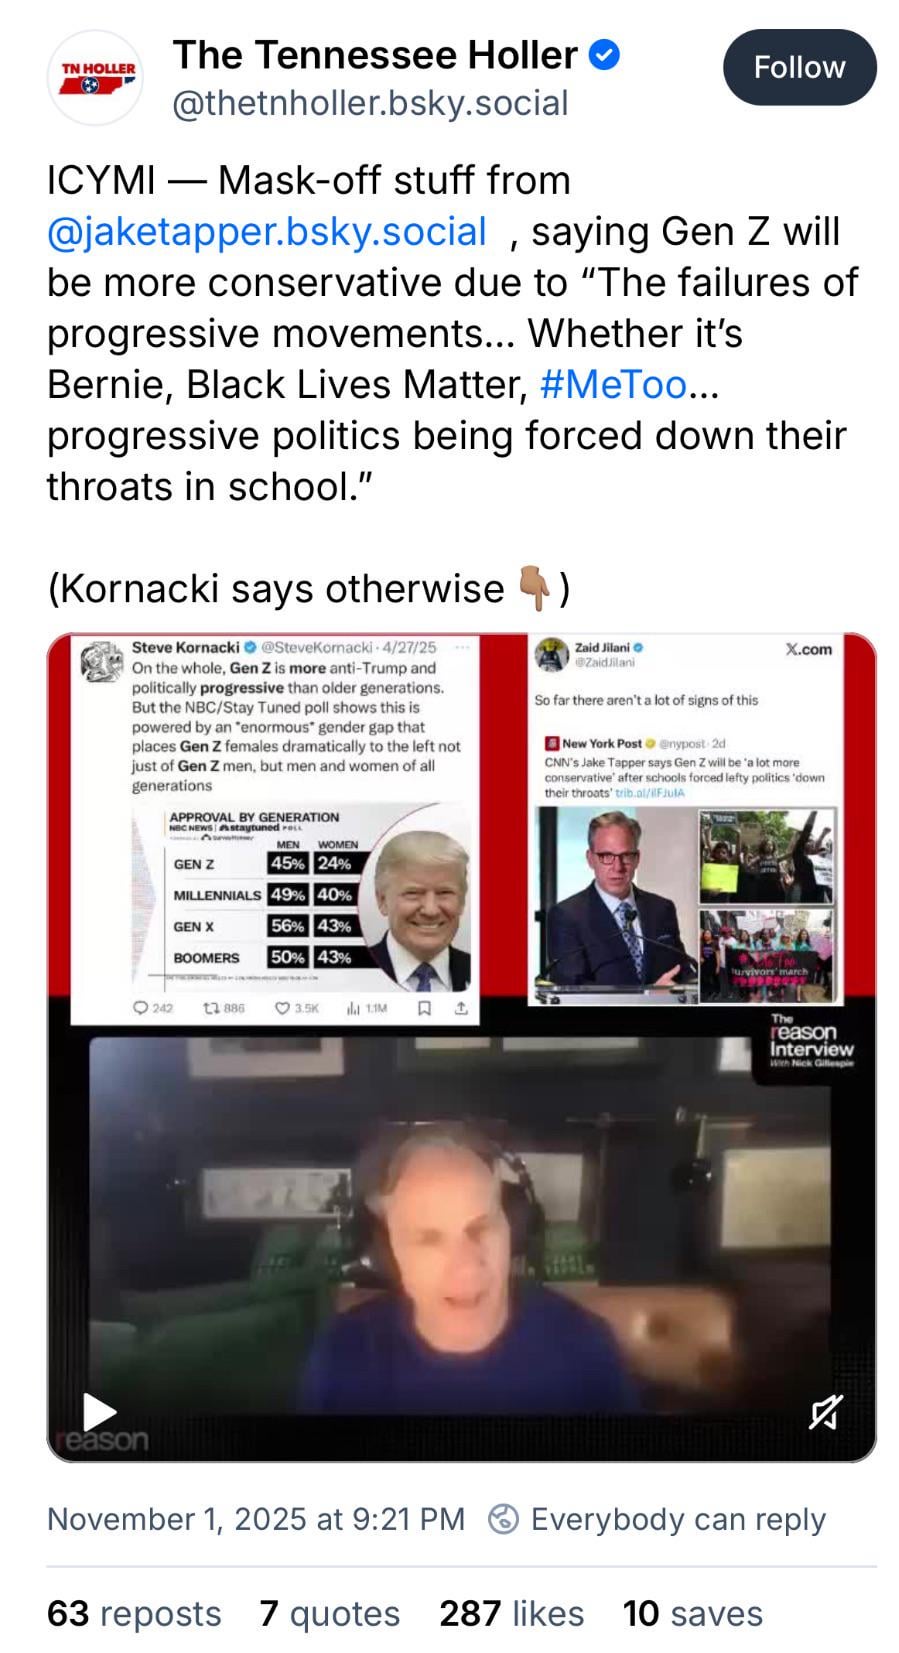The image size is (899, 1653).
Task: Click the blue verified checkmark badge
Action: [604, 55]
